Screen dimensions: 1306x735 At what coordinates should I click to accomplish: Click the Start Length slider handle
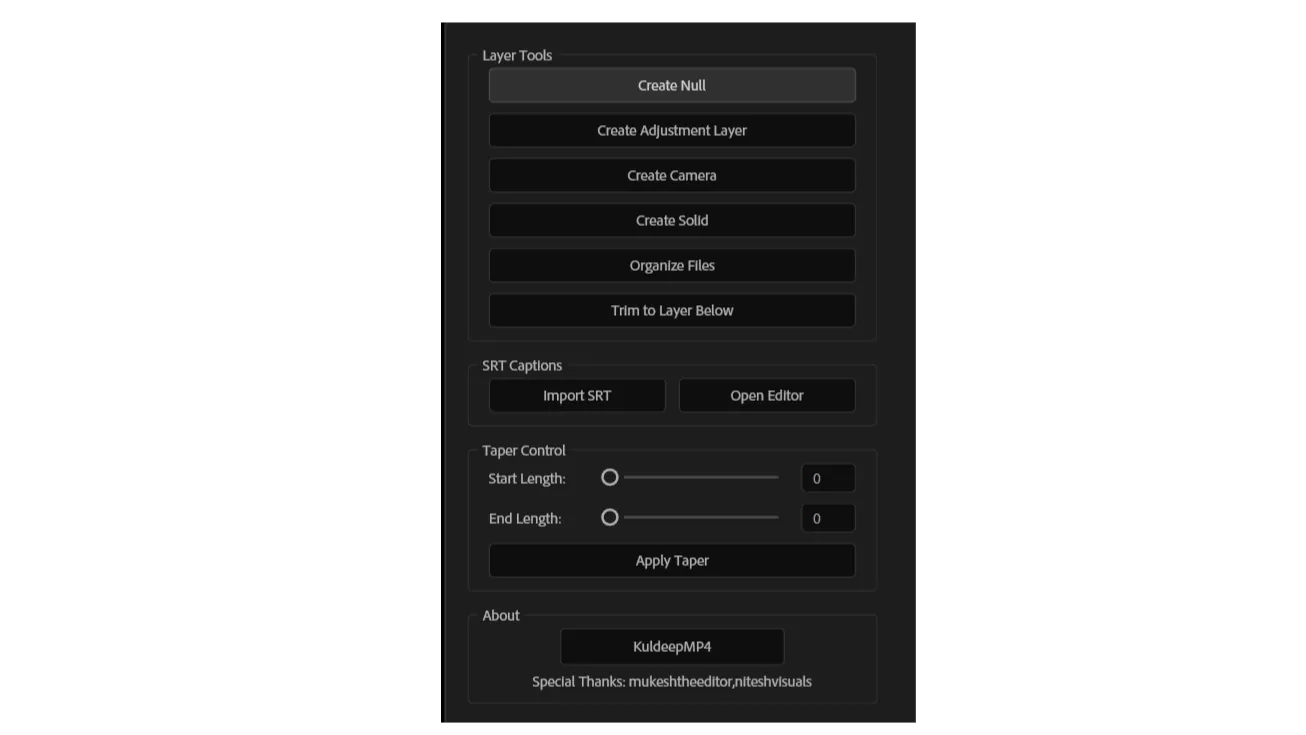coord(609,478)
